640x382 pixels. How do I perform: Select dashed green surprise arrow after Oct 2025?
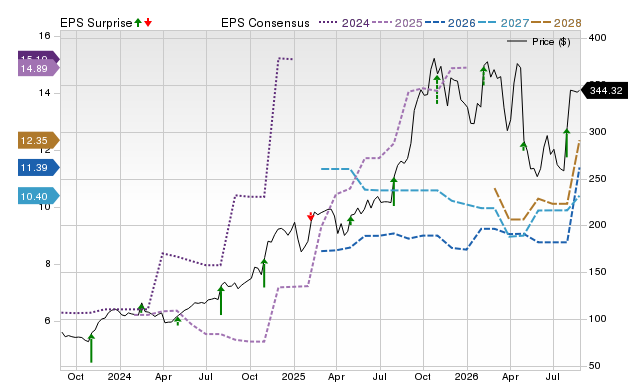(x=437, y=89)
